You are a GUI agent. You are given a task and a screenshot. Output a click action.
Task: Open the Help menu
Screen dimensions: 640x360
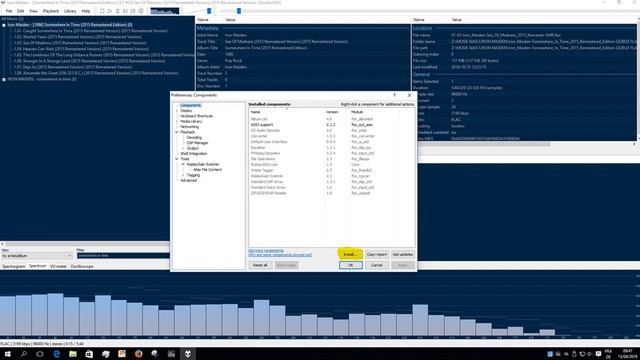[x=86, y=11]
